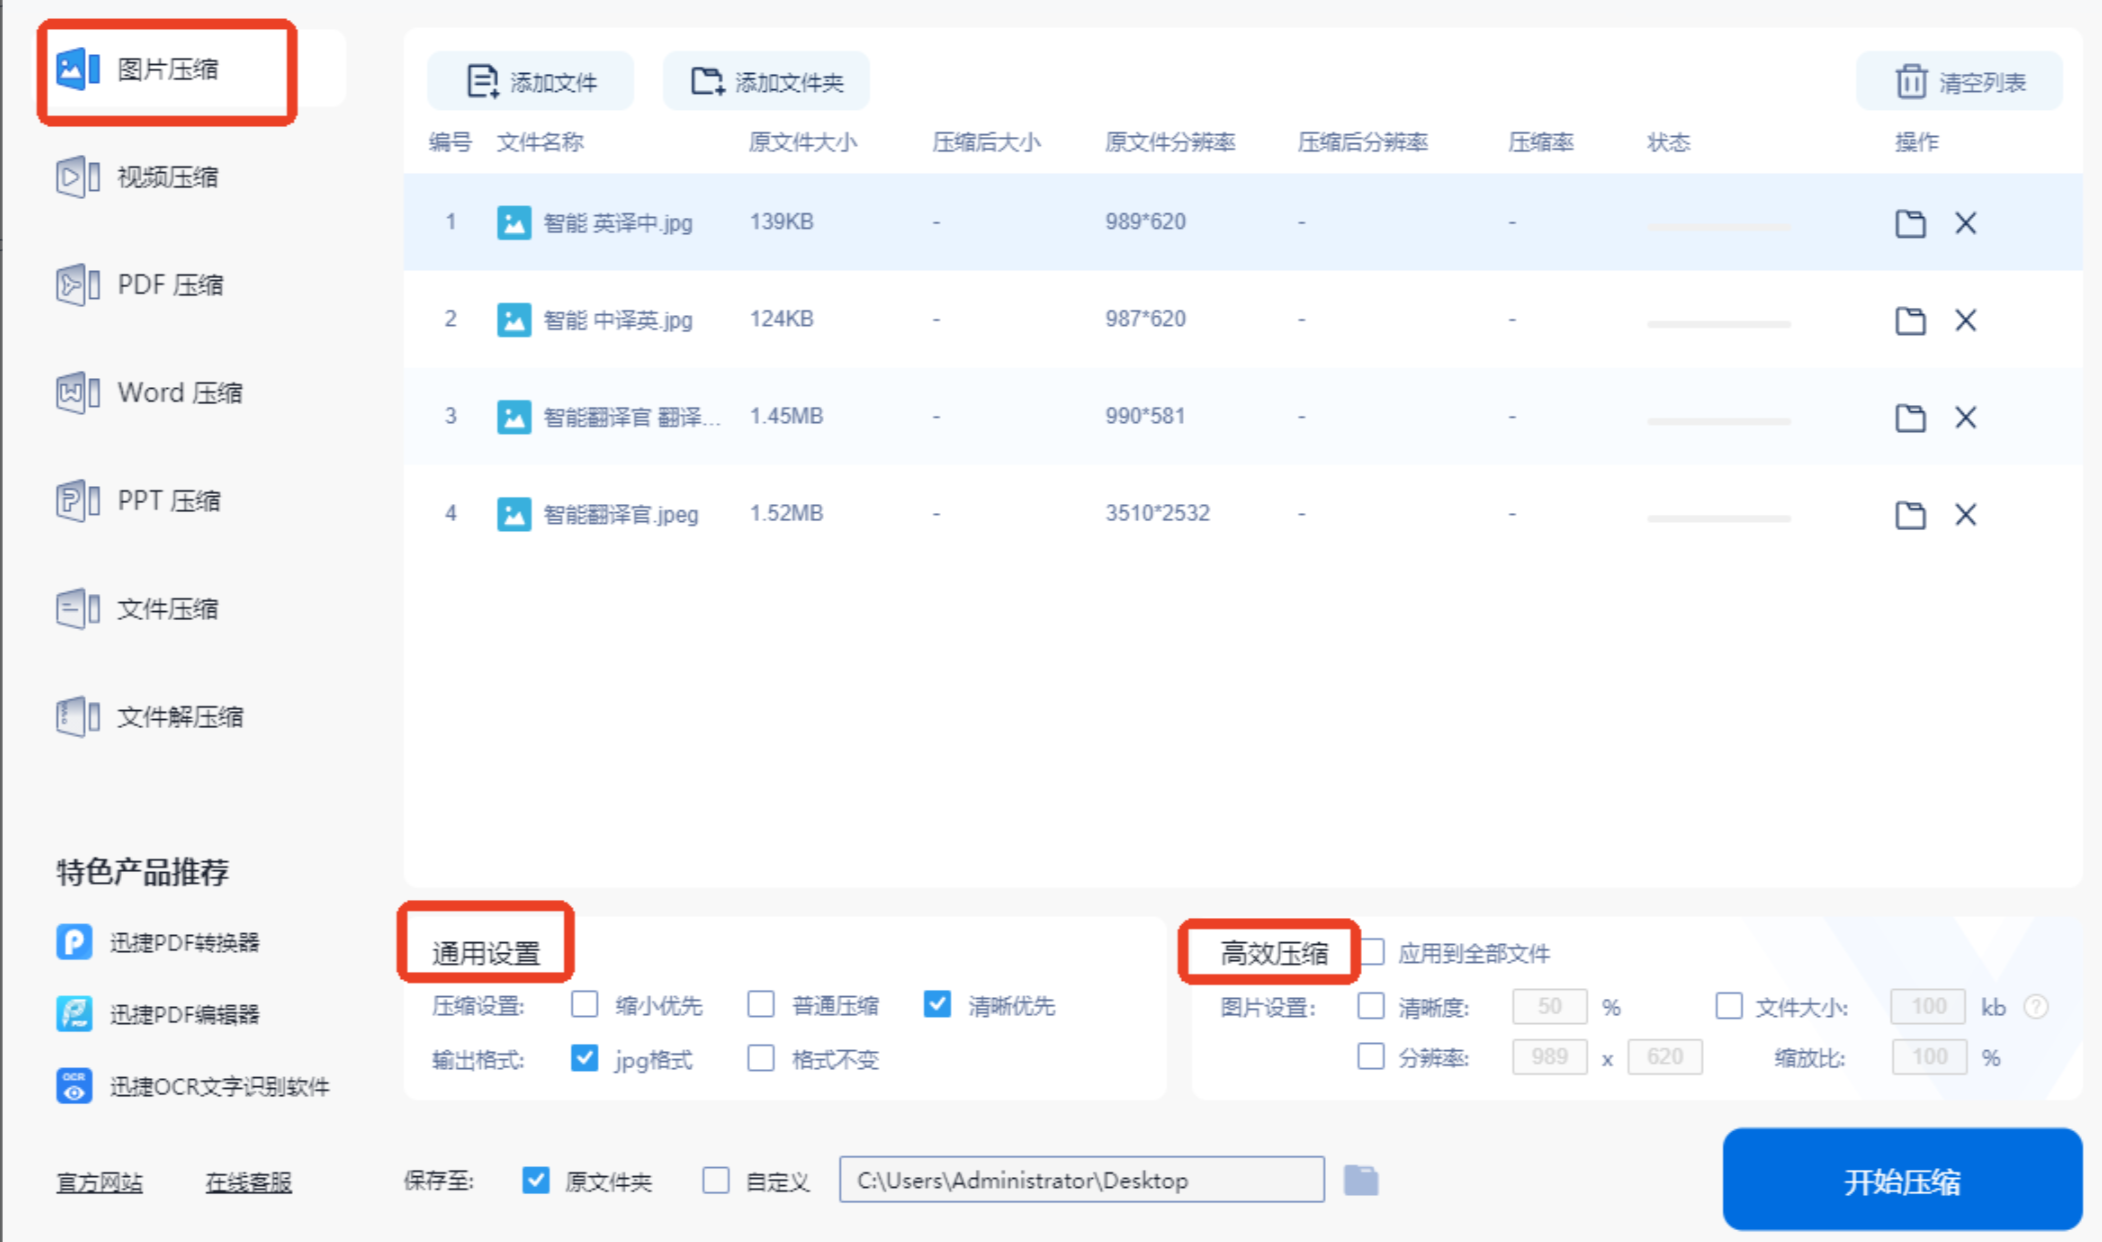Image resolution: width=2102 pixels, height=1242 pixels.
Task: Check the 格式不变 option
Action: [x=761, y=1058]
